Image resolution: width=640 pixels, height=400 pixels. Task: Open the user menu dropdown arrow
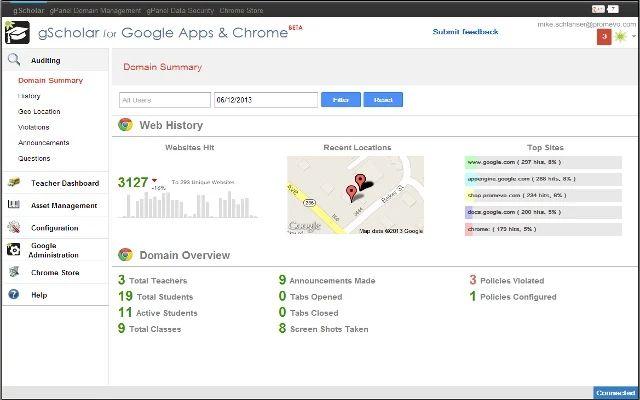[x=633, y=36]
